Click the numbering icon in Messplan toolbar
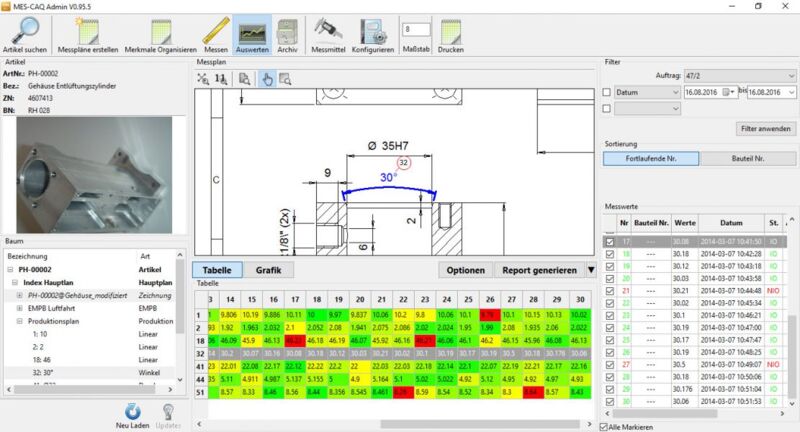Image resolution: width=800 pixels, height=432 pixels. tap(221, 79)
